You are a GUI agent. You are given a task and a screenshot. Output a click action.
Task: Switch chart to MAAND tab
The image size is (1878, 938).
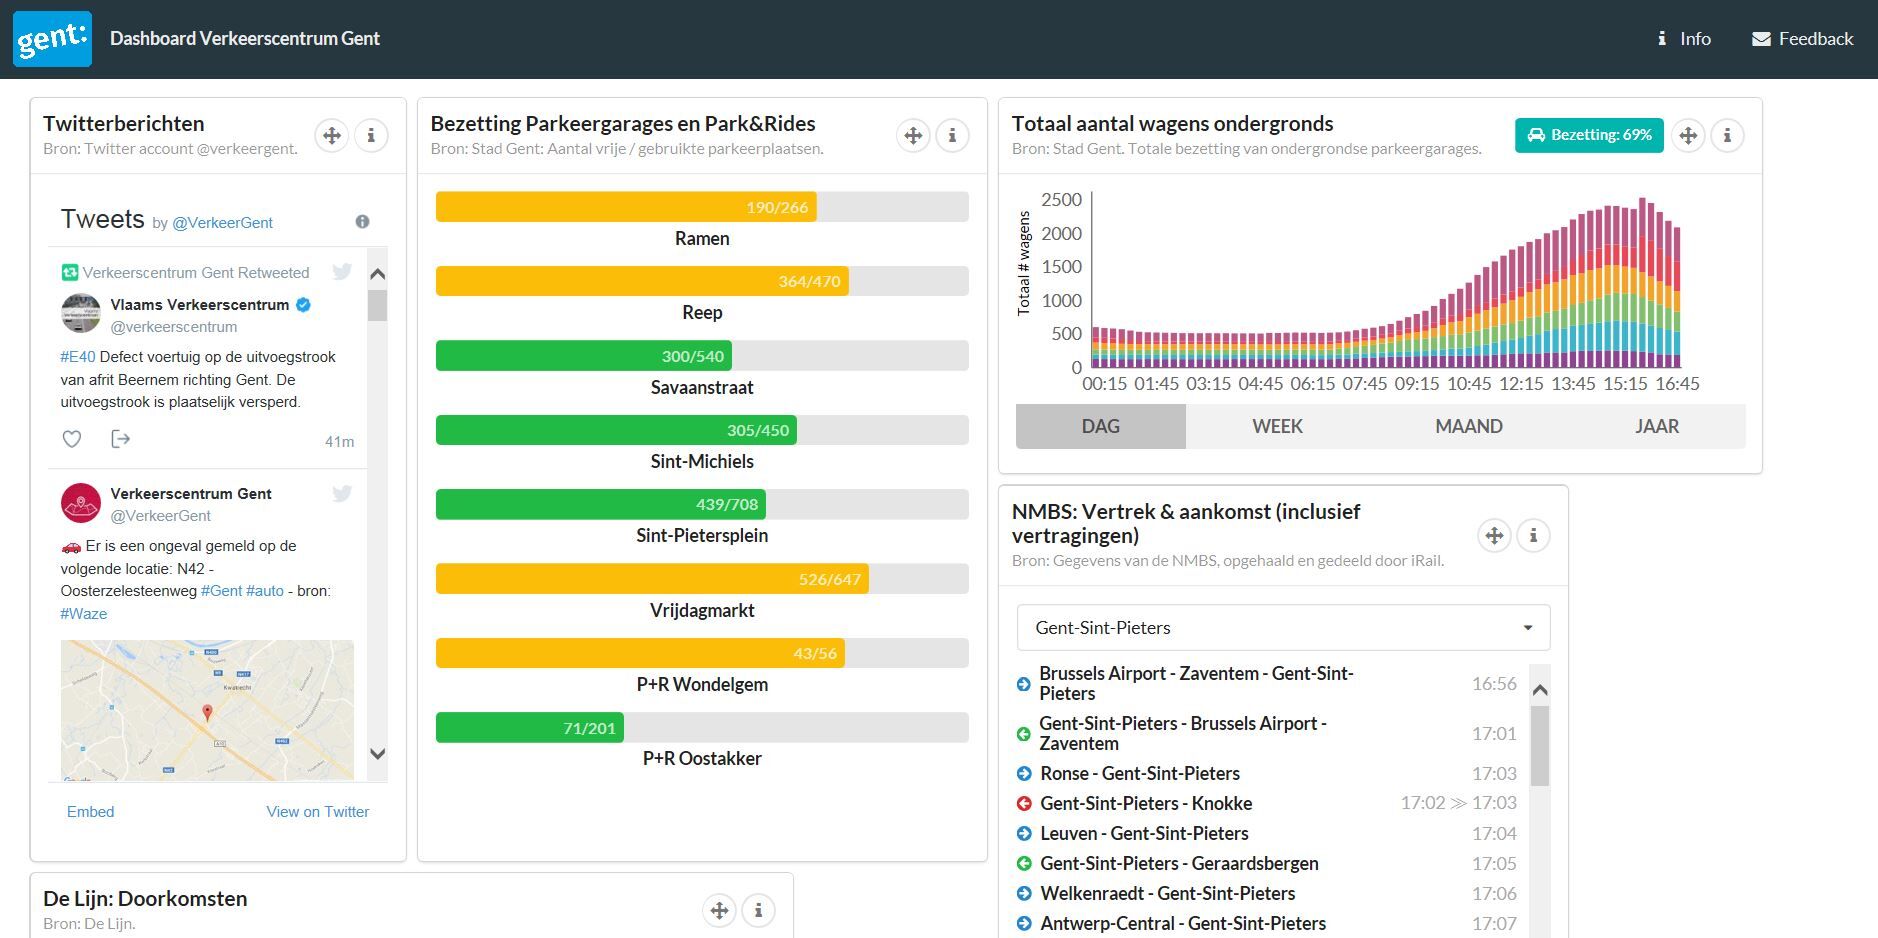(x=1468, y=427)
